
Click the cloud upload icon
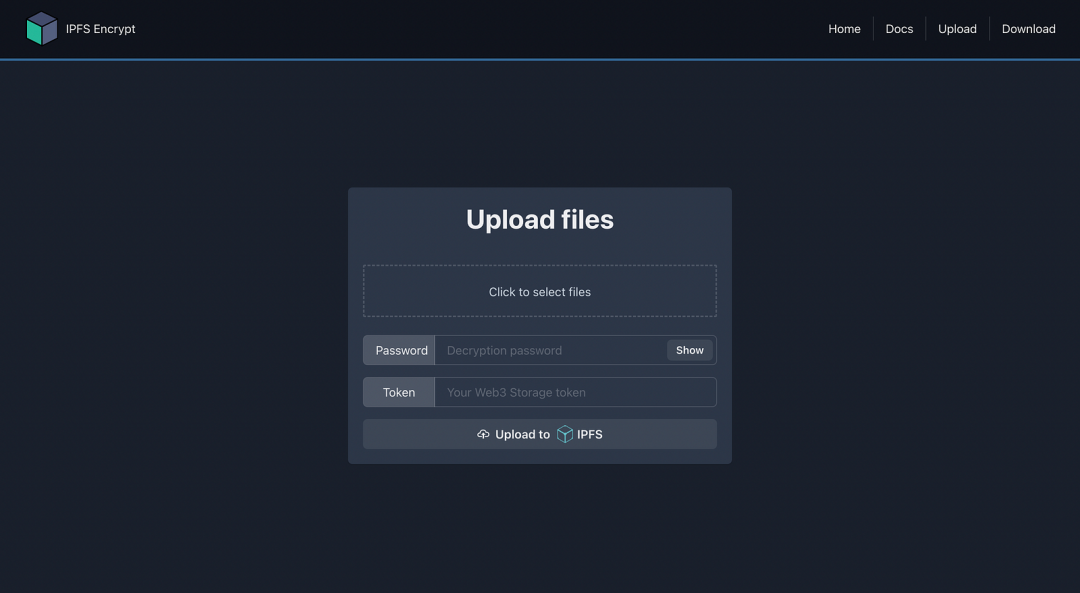(483, 434)
